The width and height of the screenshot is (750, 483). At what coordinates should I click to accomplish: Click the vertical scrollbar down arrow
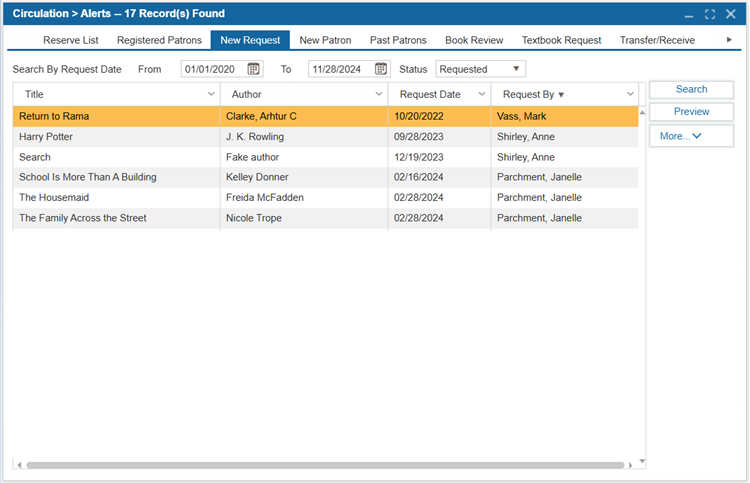tap(642, 461)
